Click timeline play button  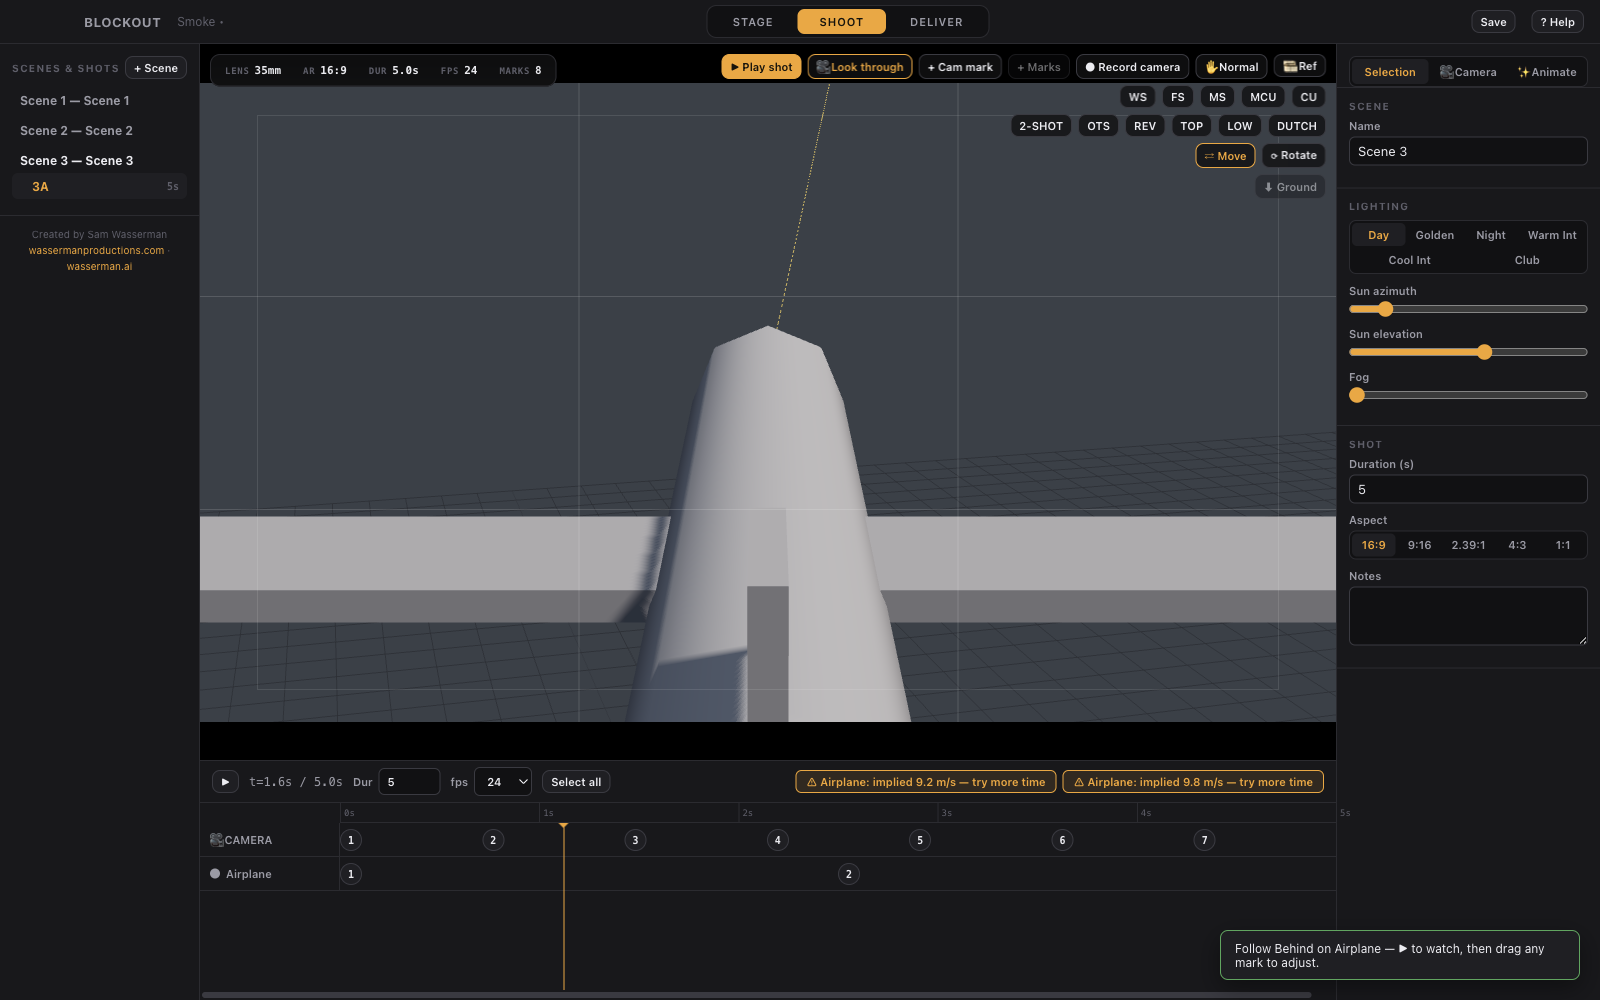(x=225, y=782)
